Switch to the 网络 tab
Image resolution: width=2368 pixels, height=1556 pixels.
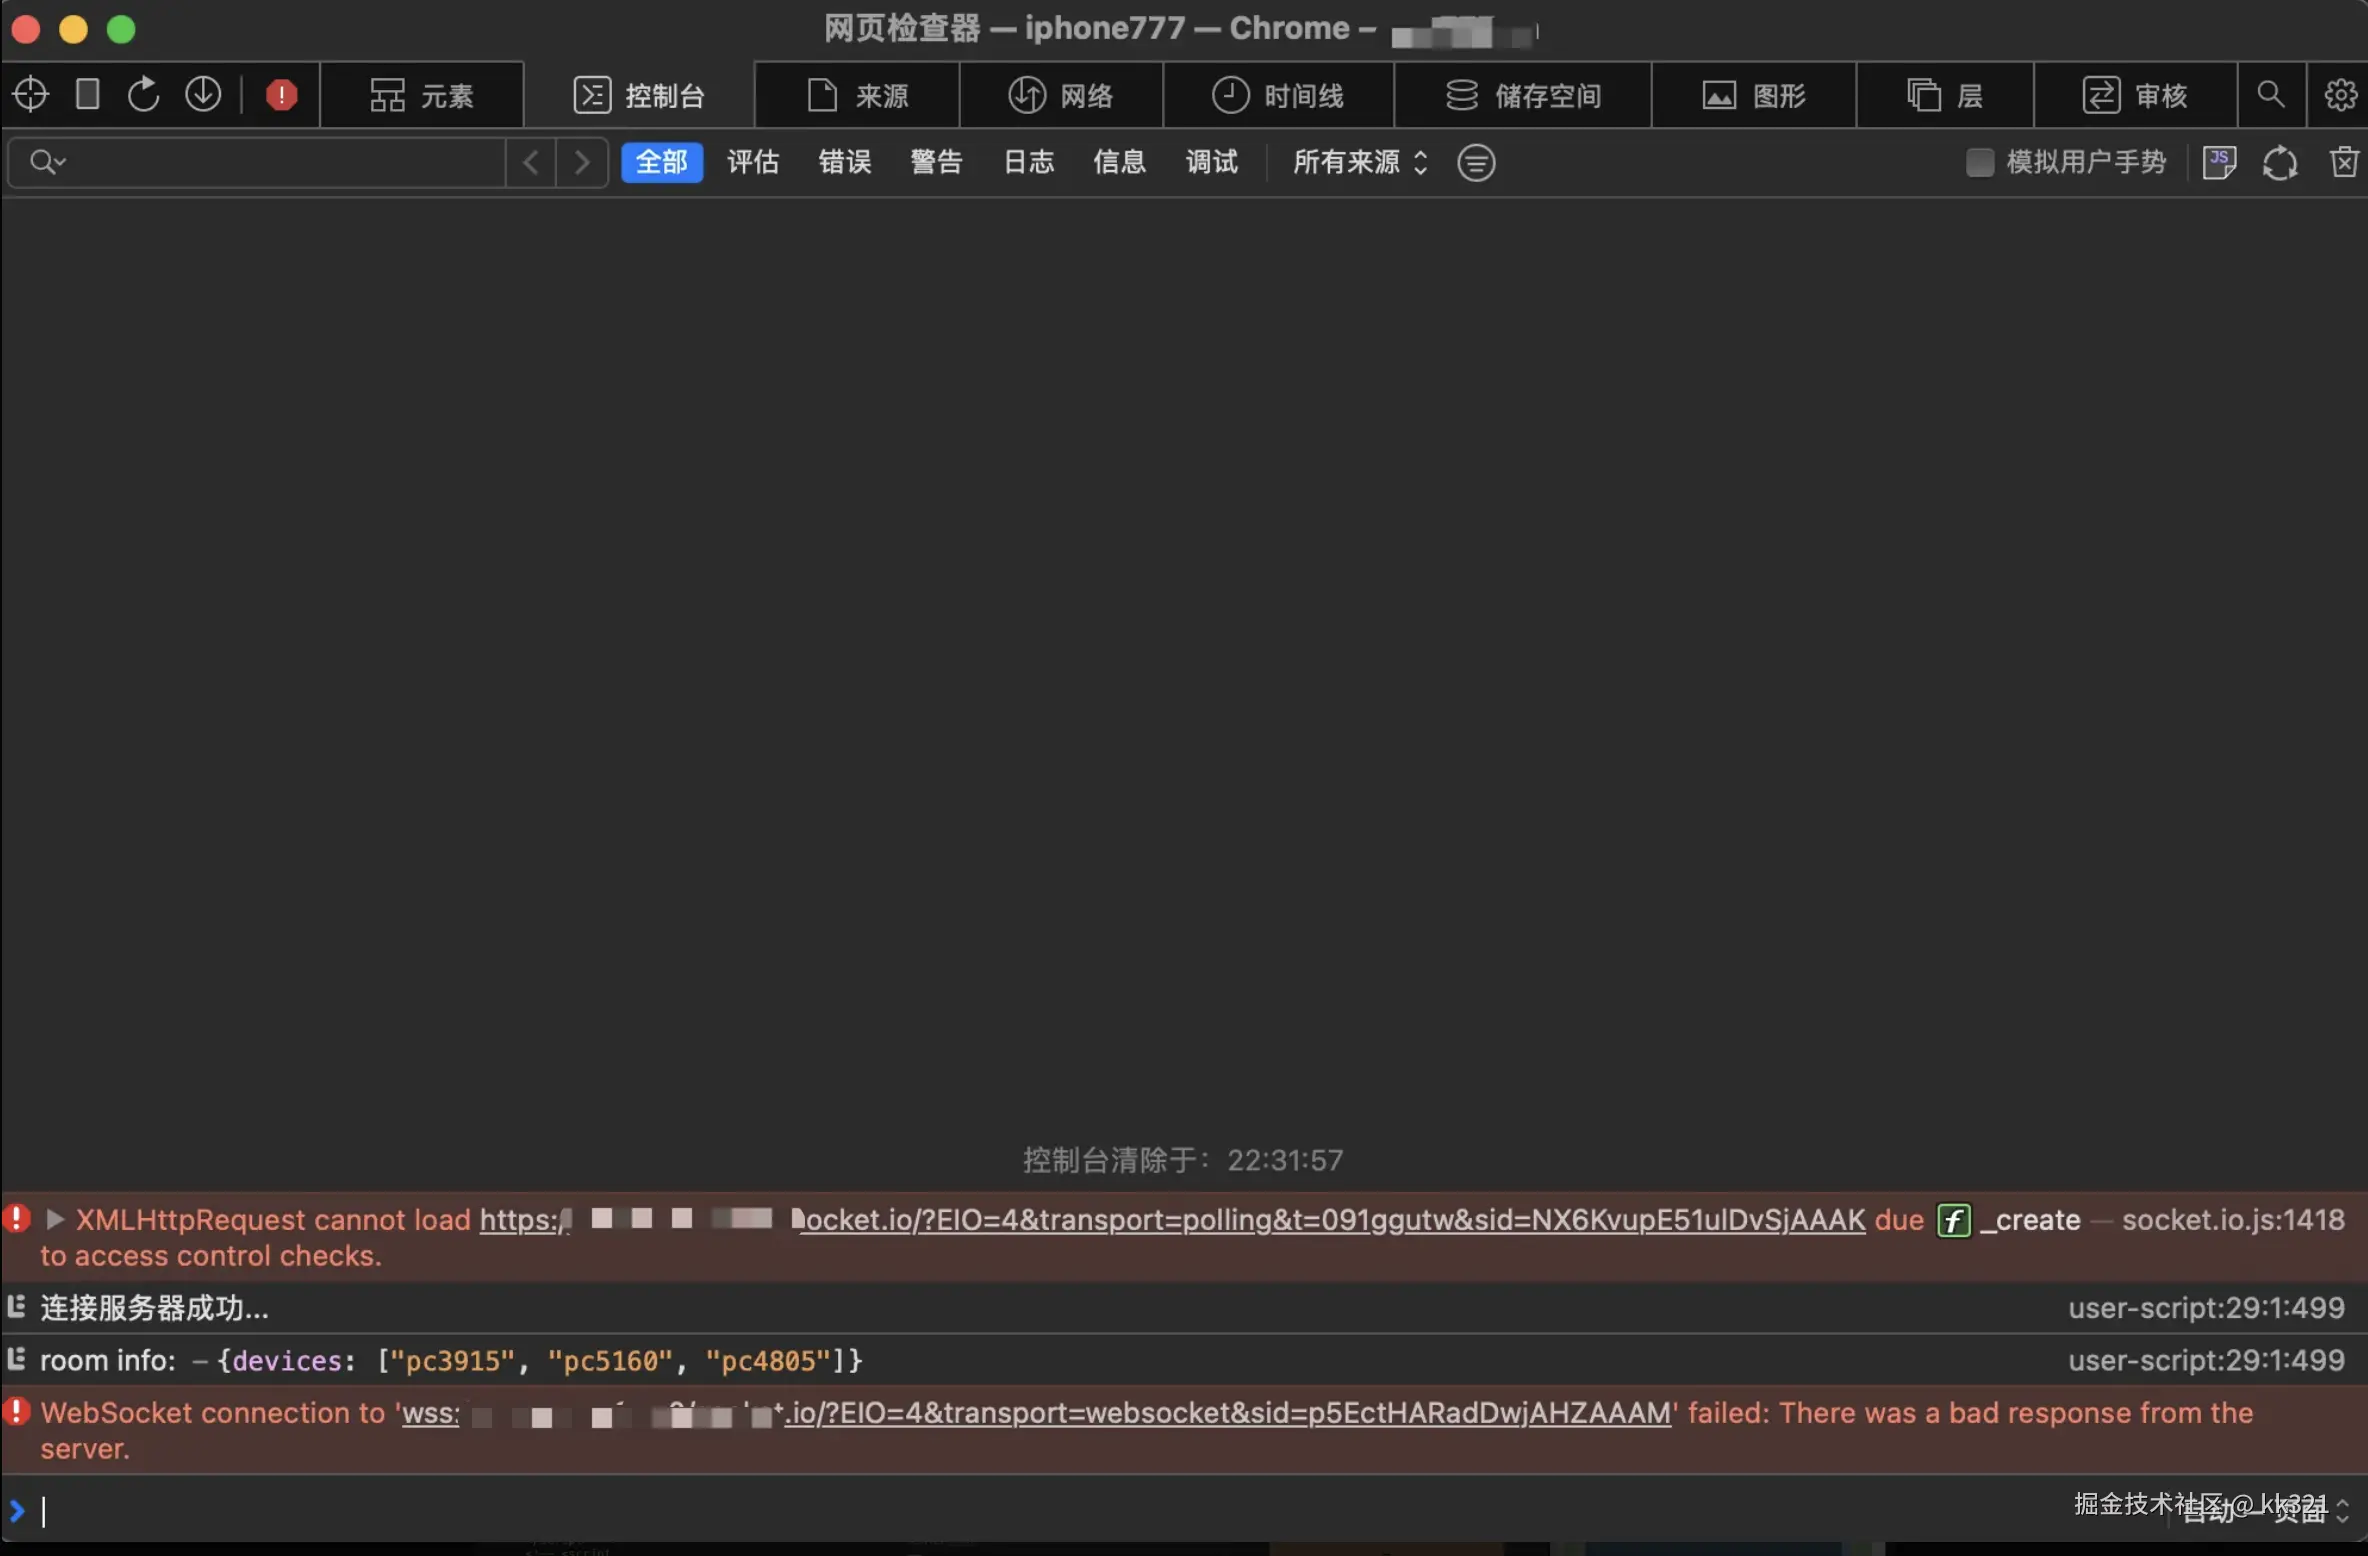(1061, 95)
